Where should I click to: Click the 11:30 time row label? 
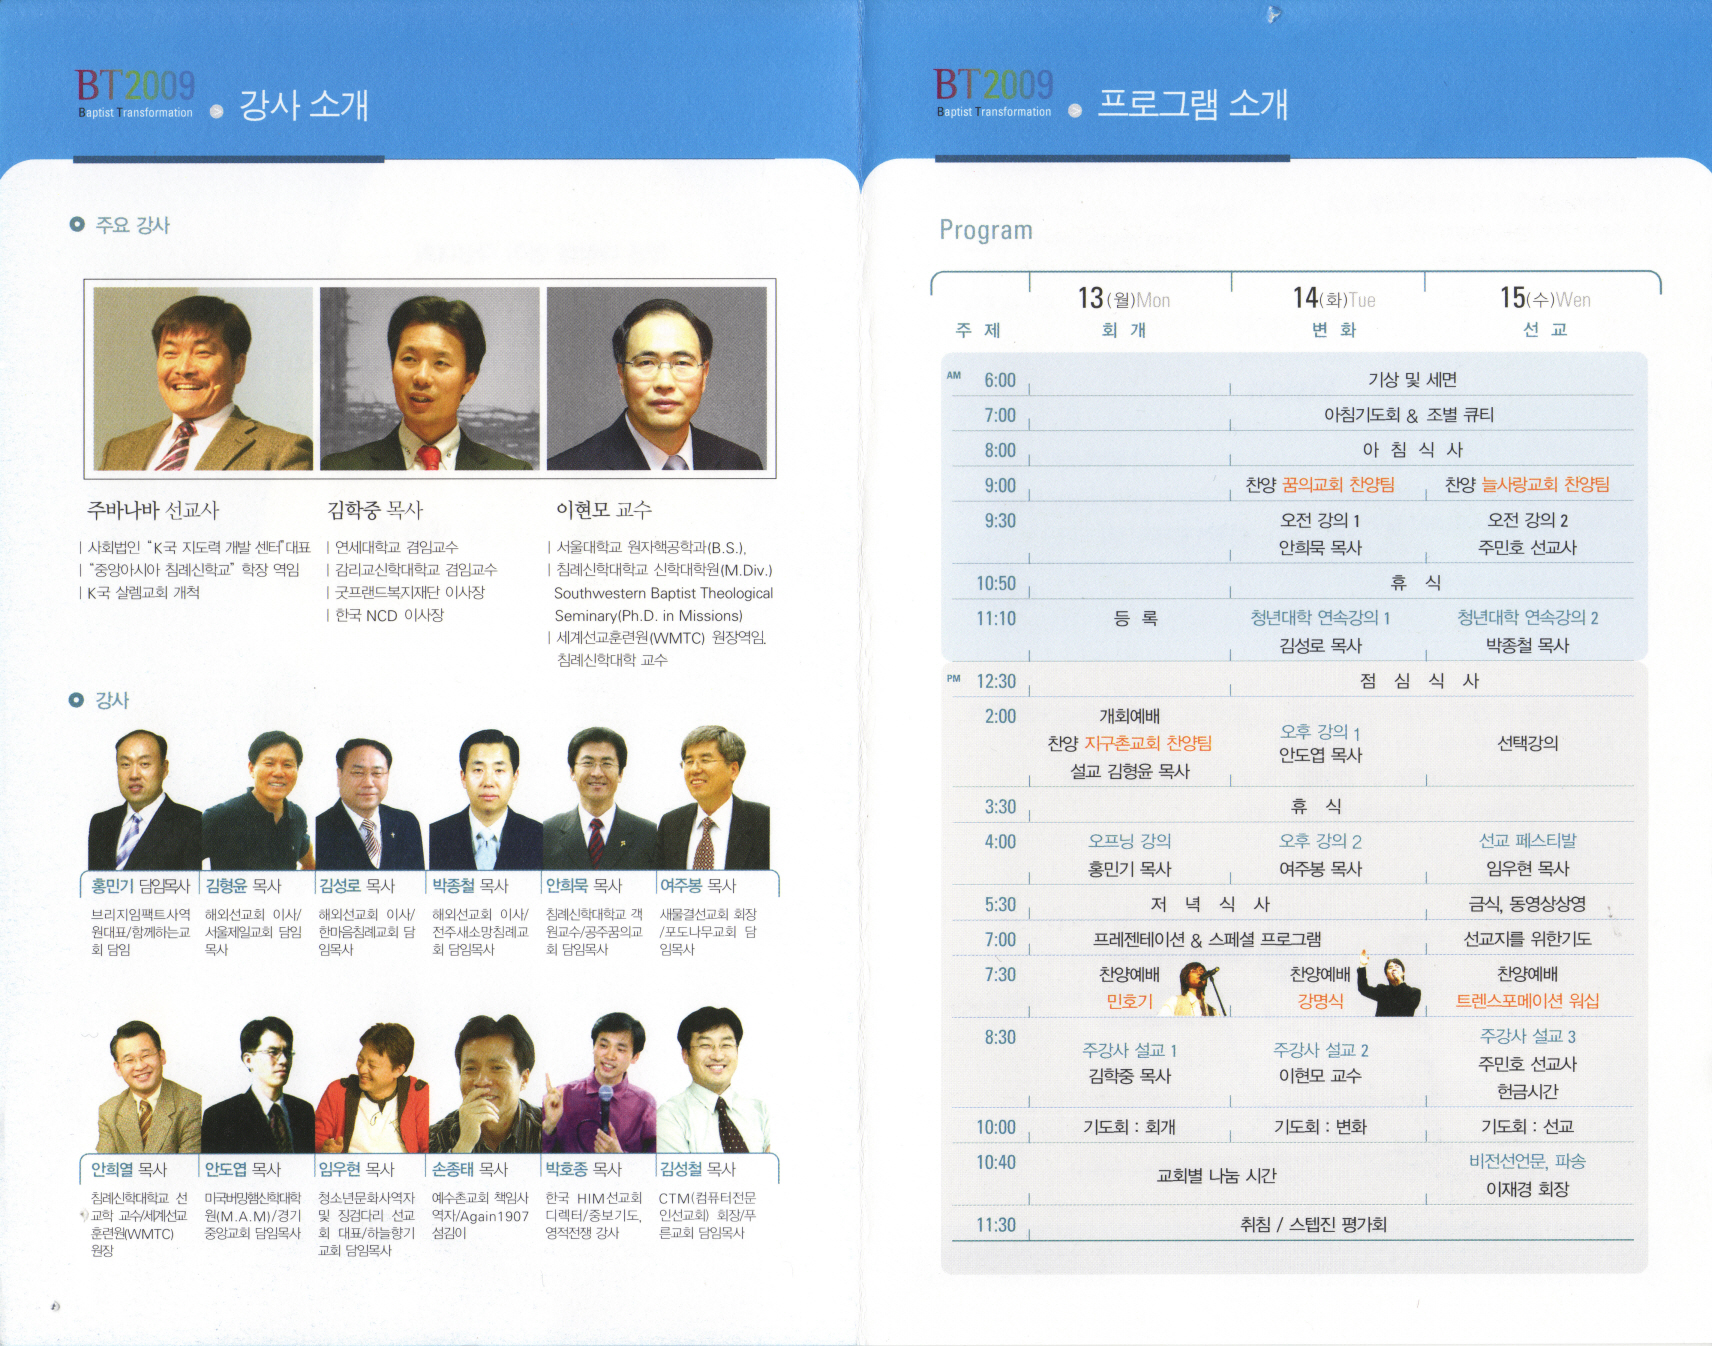coord(995,1225)
